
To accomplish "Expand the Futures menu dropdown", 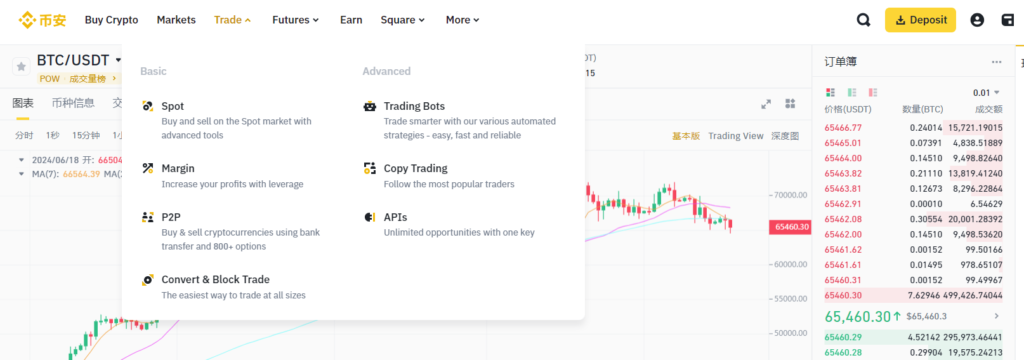I will (295, 20).
